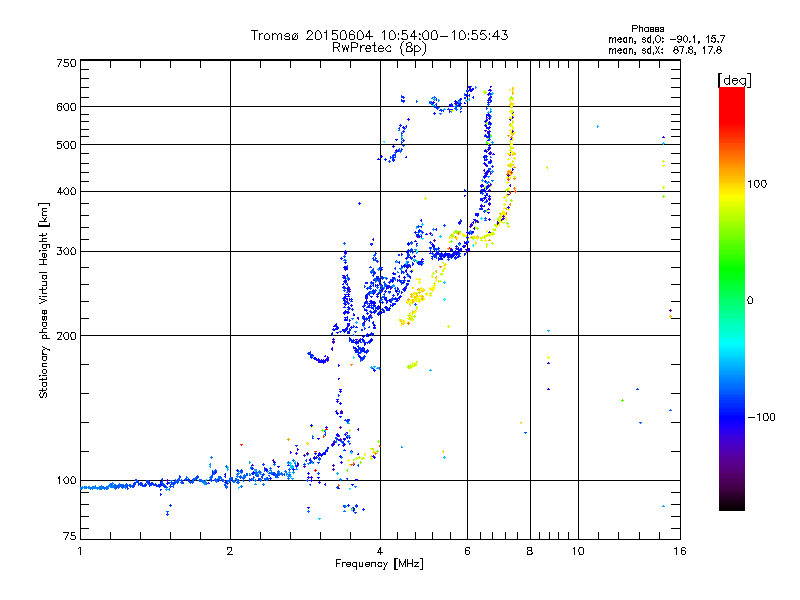Click the x-axis tick label '6'
800x600 pixels.
click(x=467, y=551)
